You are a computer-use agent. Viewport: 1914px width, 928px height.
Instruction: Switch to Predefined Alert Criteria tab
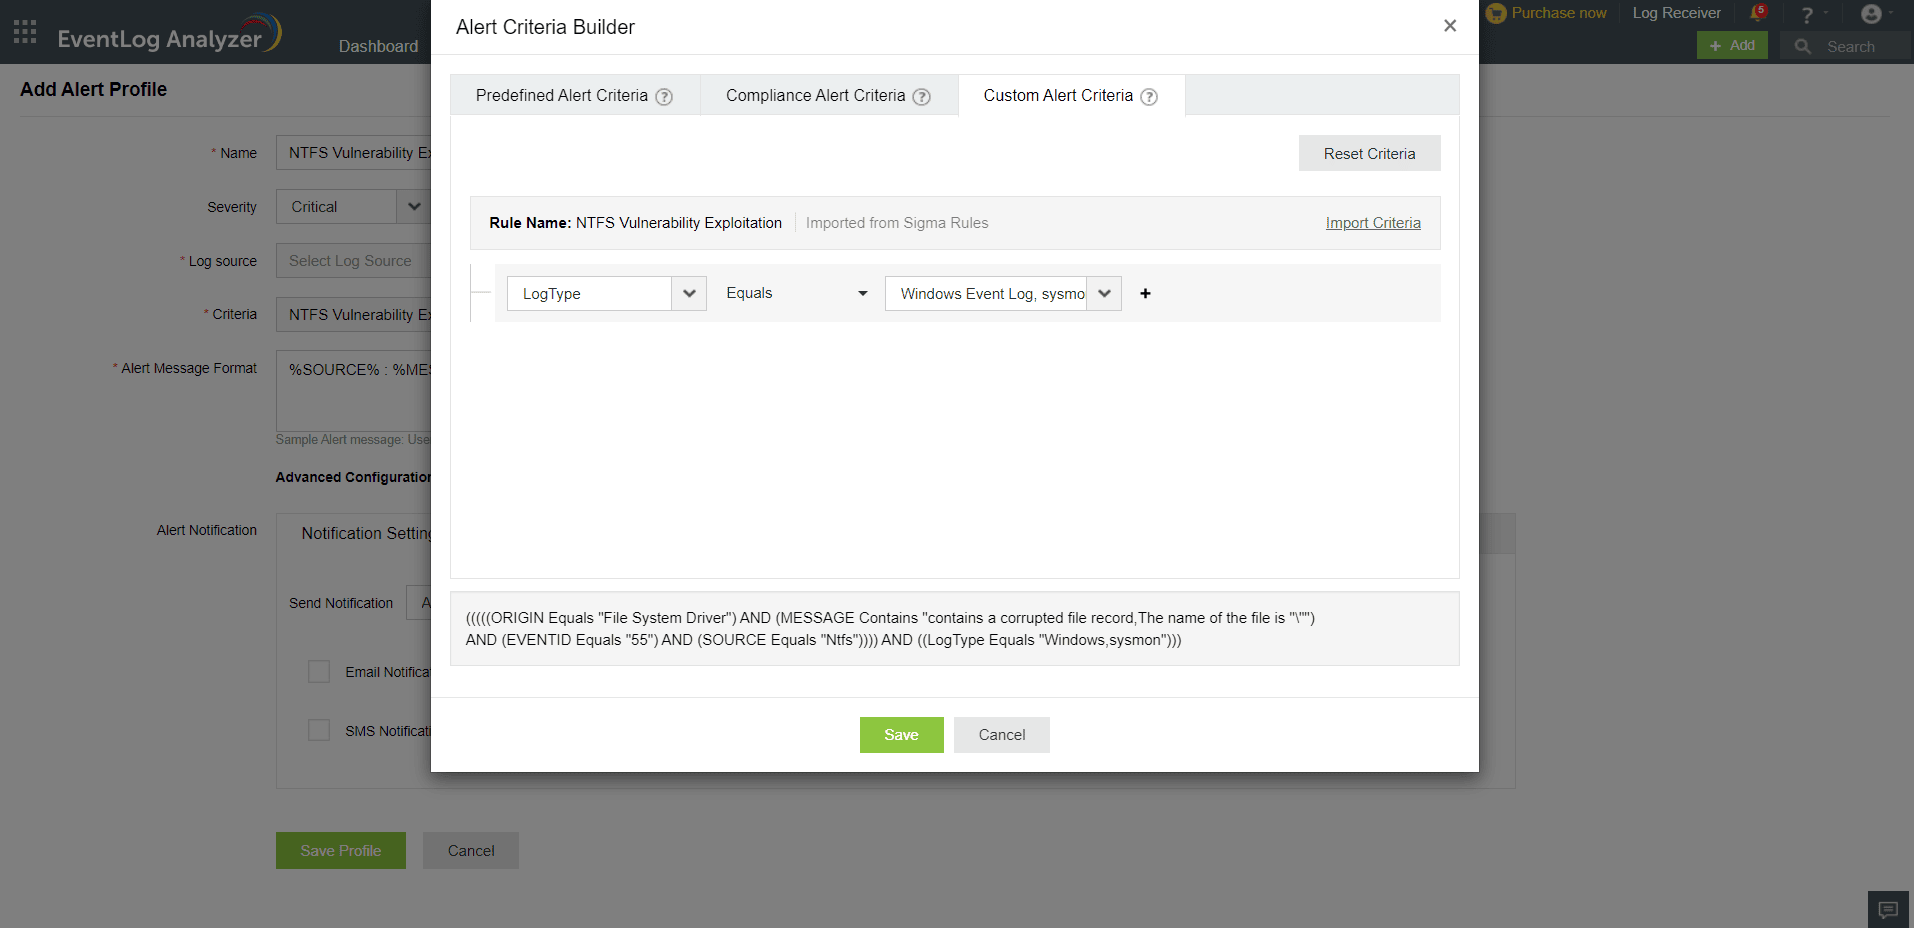575,96
